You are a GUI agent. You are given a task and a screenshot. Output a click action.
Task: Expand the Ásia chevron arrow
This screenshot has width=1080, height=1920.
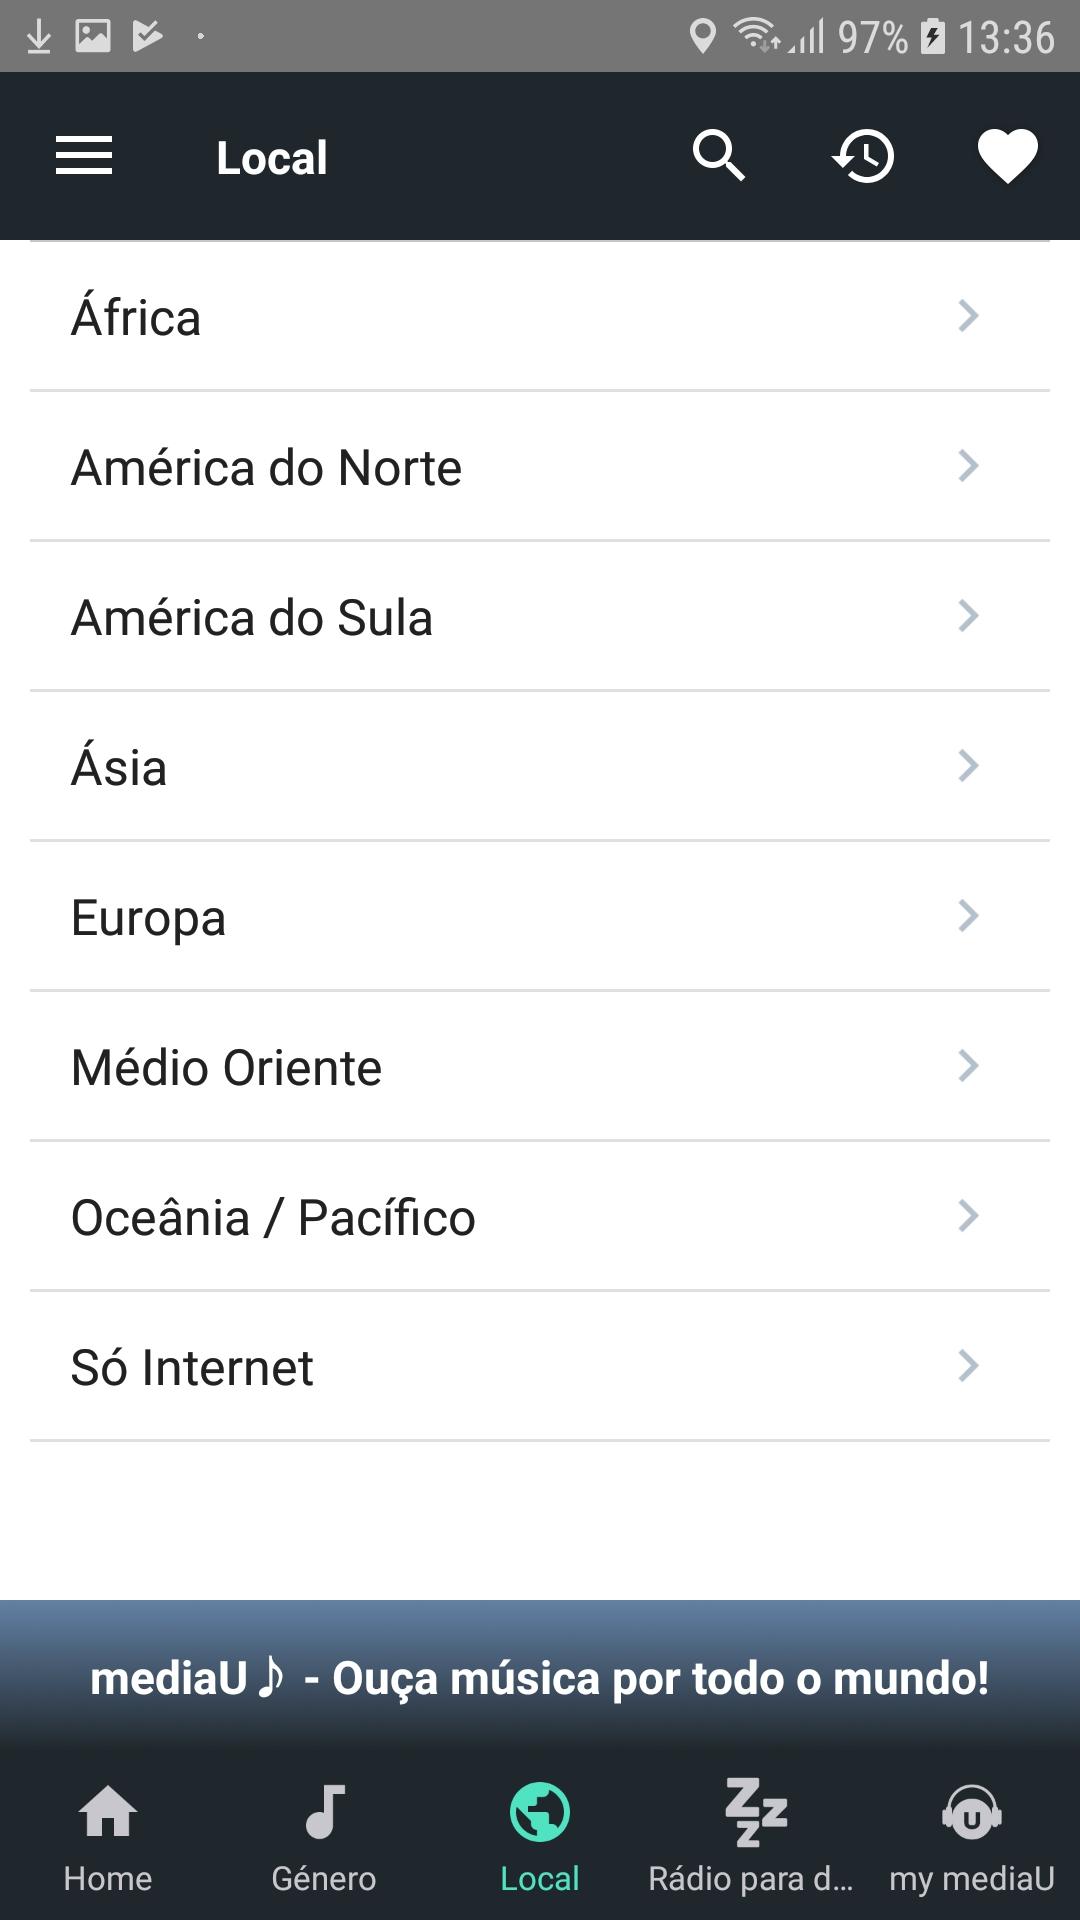[967, 766]
